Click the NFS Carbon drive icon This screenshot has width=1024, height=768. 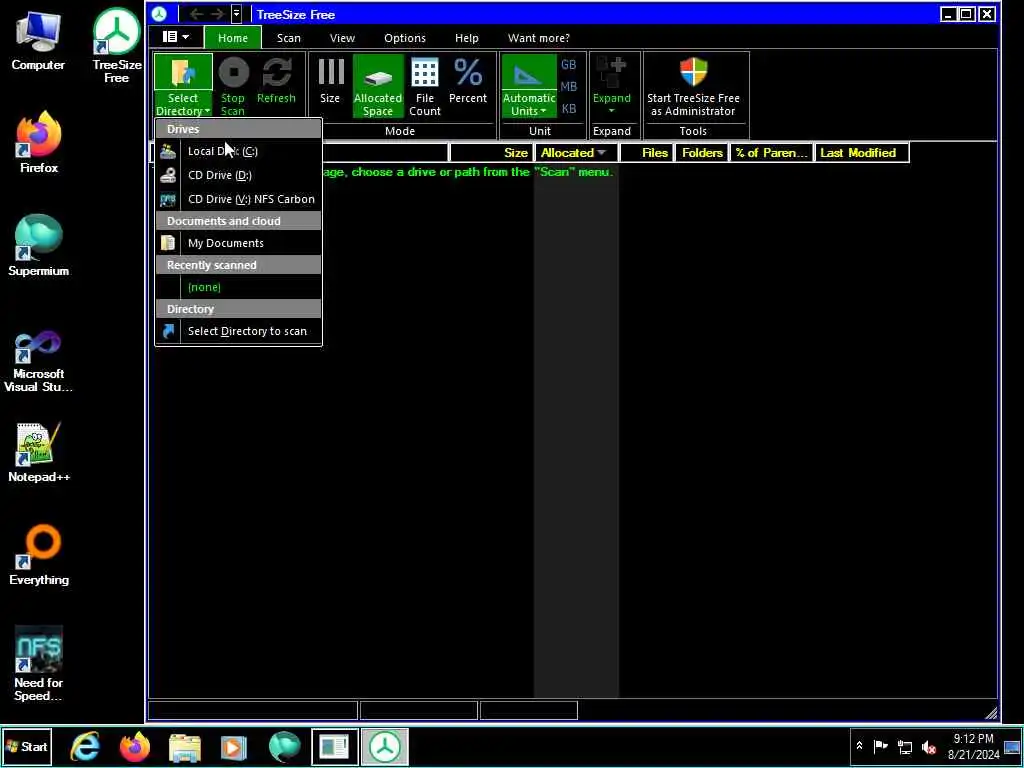pyautogui.click(x=168, y=199)
